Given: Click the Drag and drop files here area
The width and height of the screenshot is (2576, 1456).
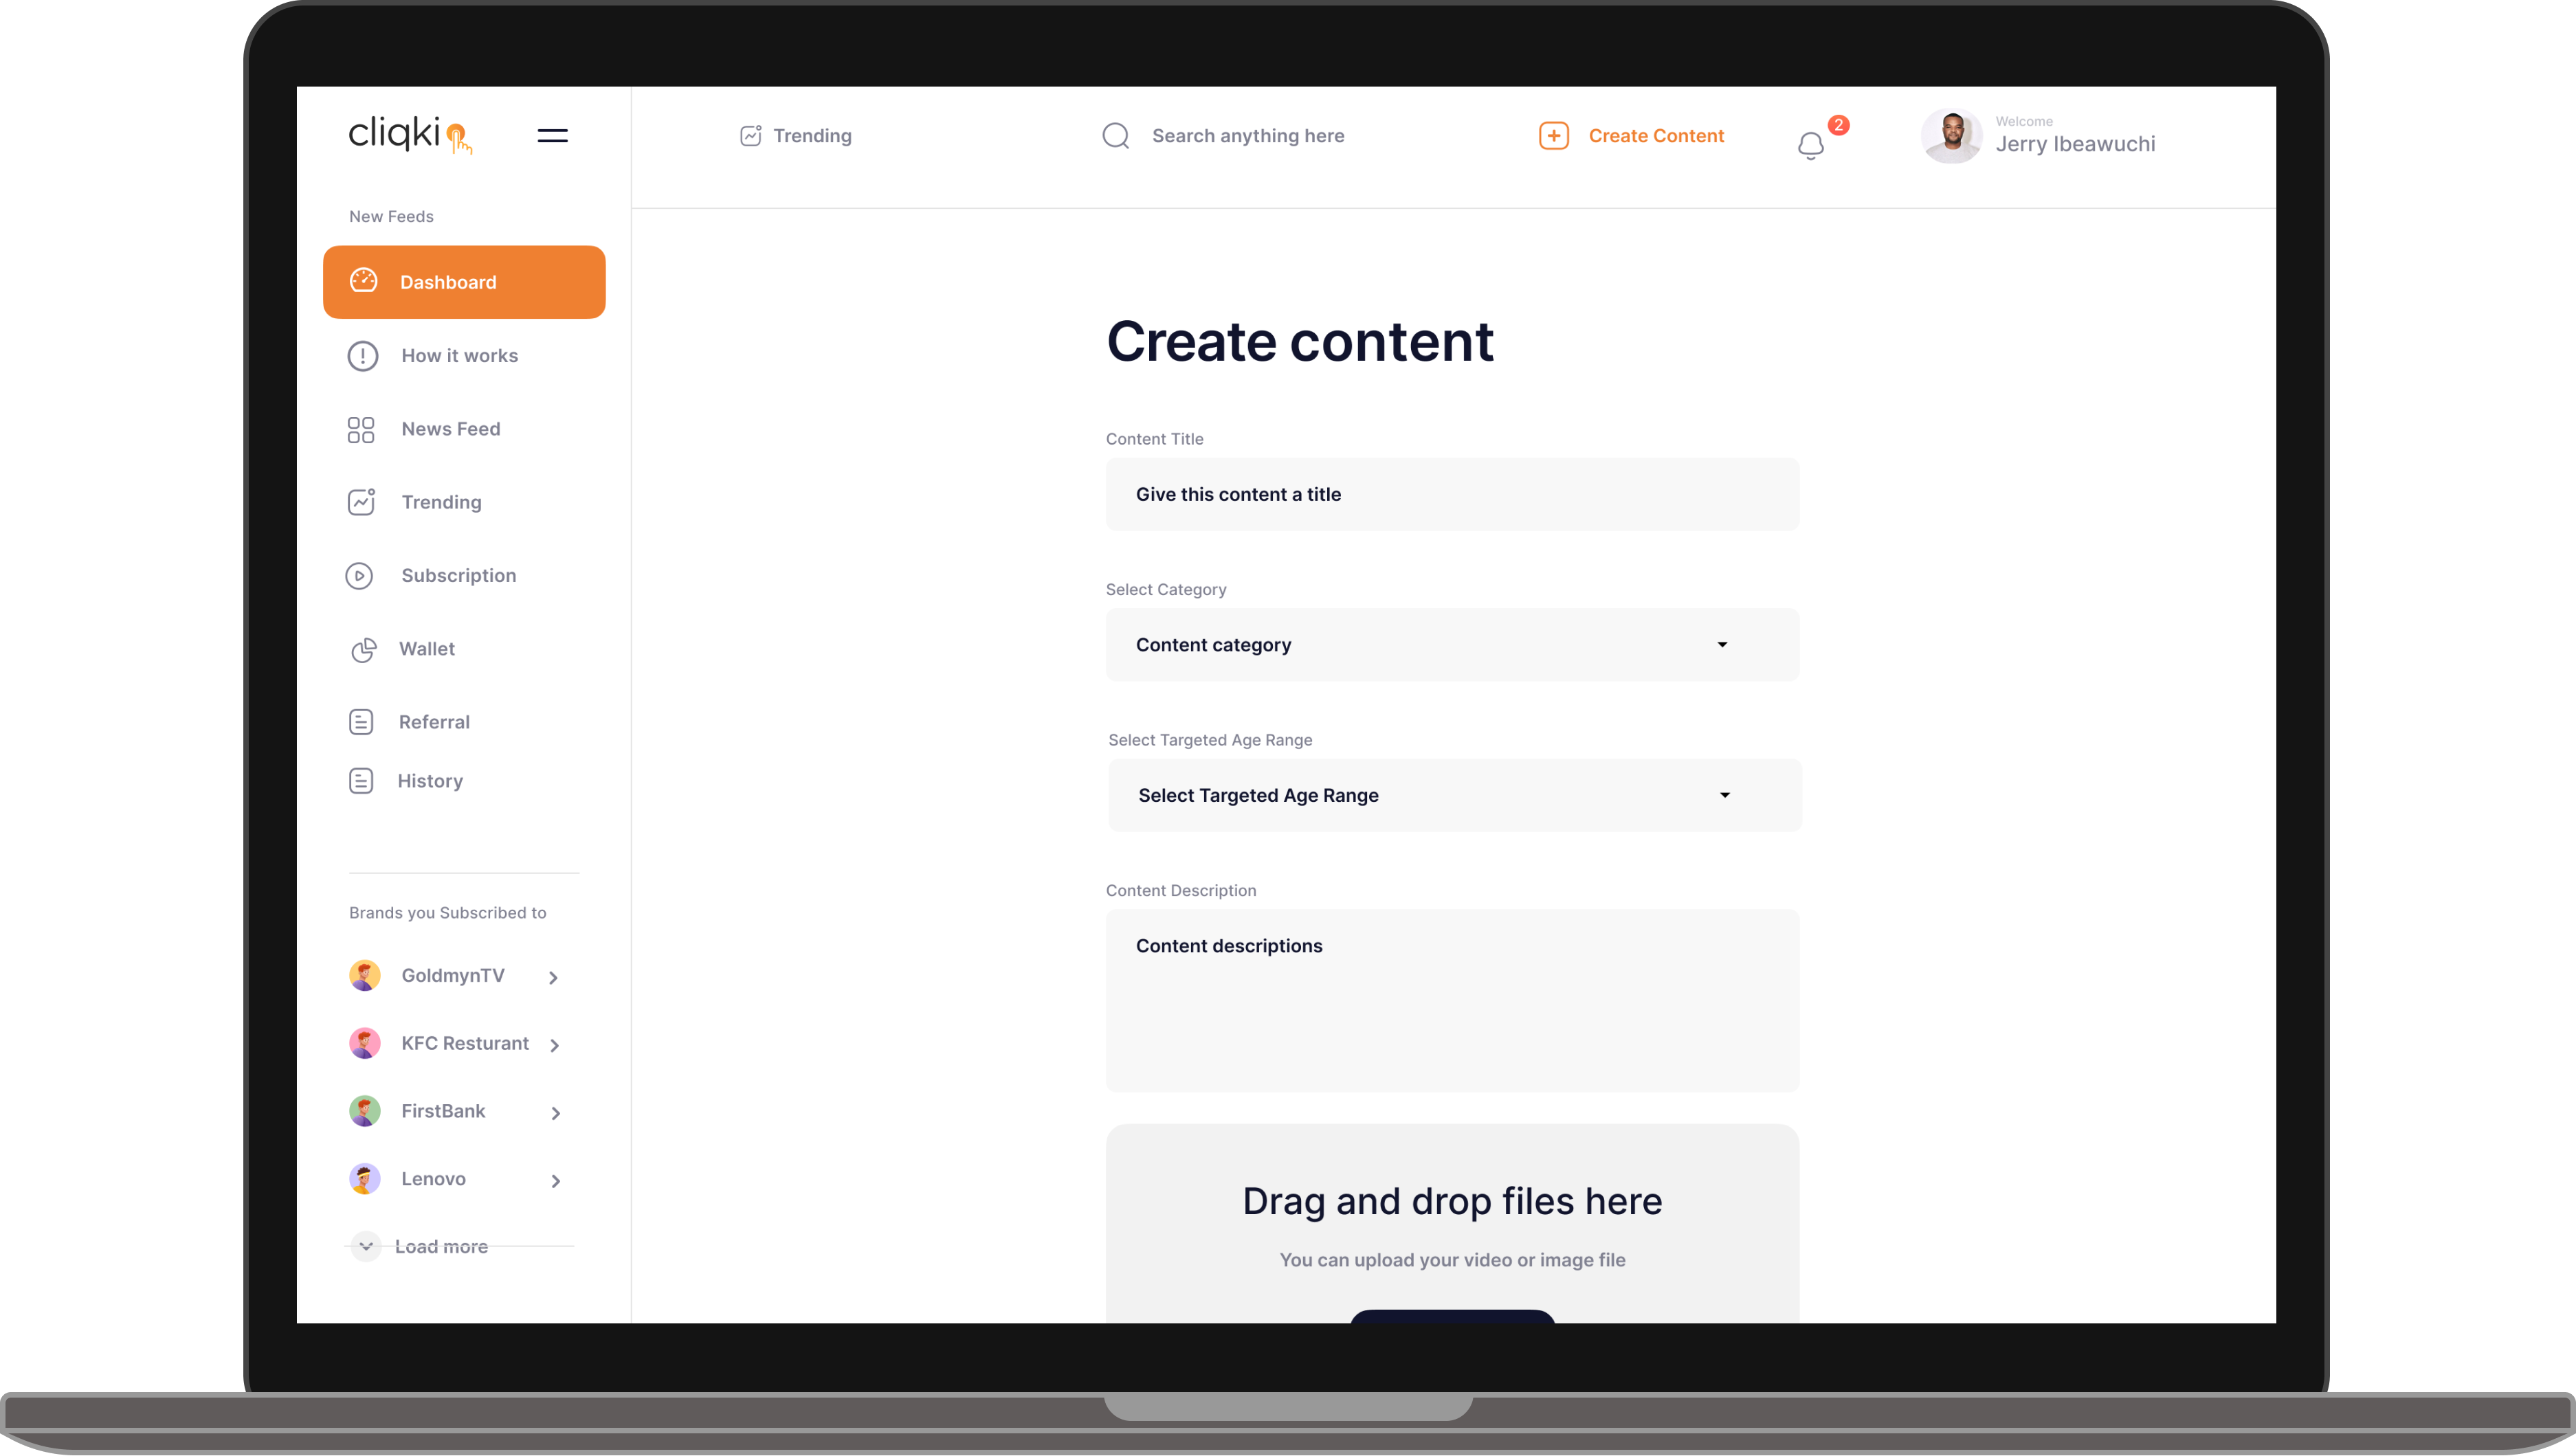Looking at the screenshot, I should pos(1452,1224).
